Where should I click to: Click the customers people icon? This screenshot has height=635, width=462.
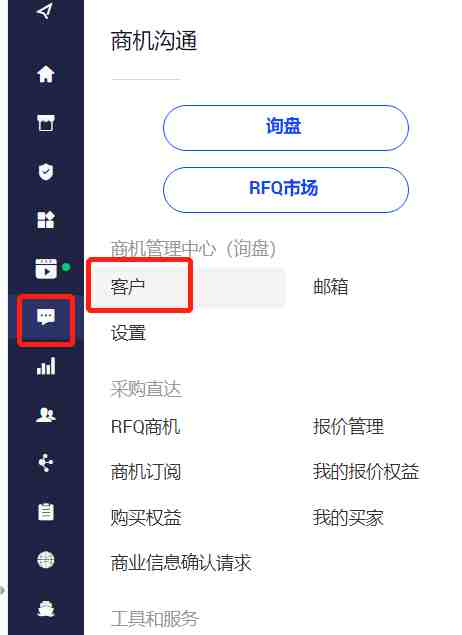[x=46, y=415]
